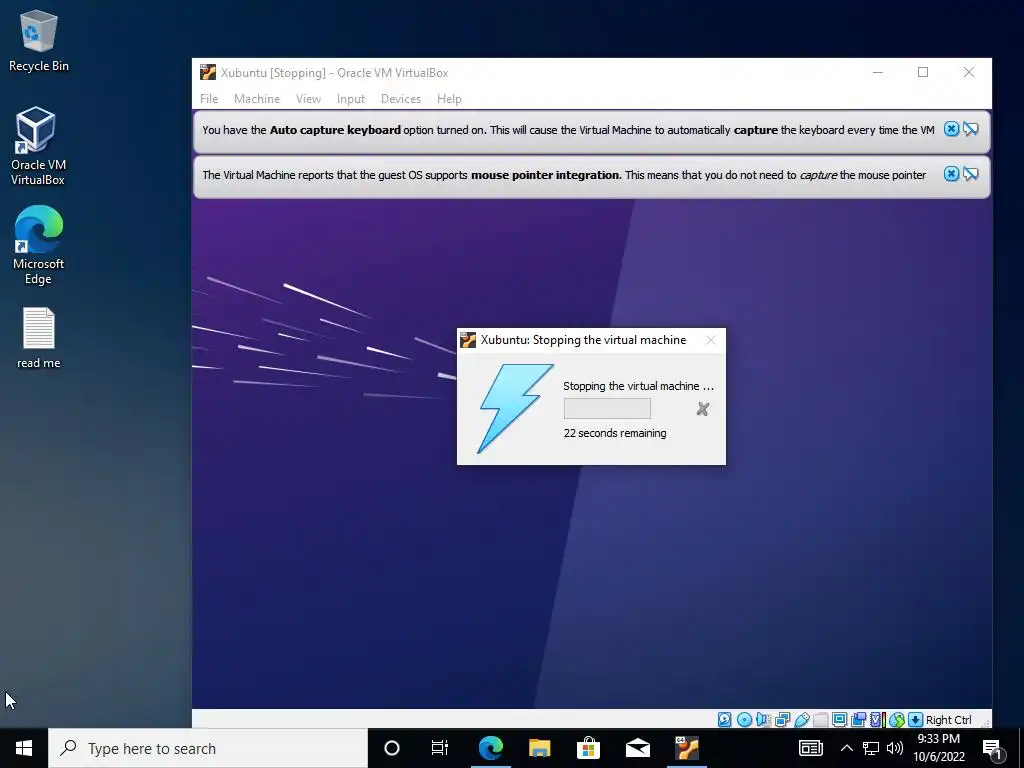
Task: Open the volume control in tray
Action: 895,748
